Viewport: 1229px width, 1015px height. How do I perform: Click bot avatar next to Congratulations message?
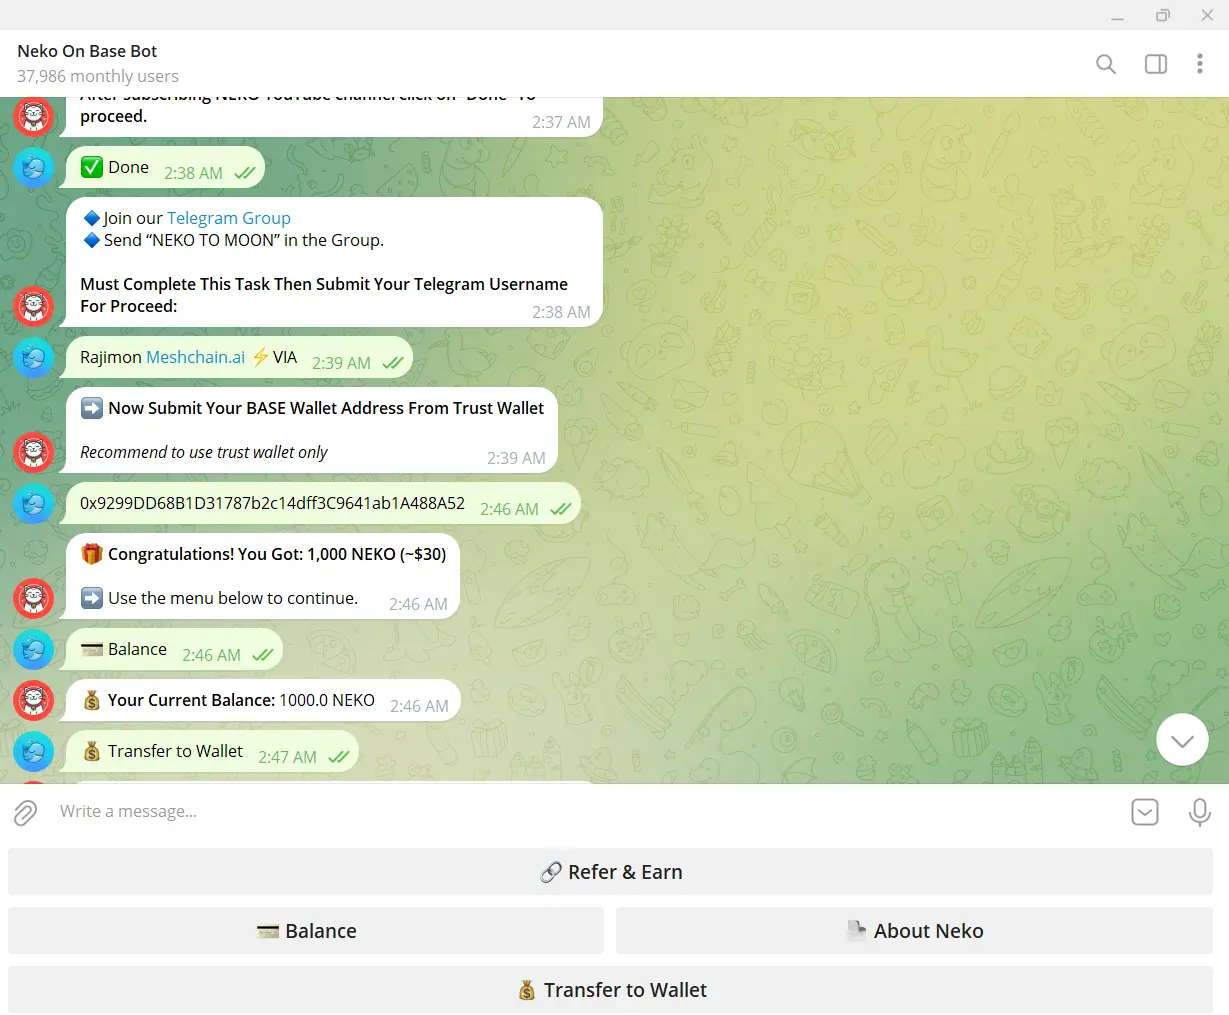33,598
